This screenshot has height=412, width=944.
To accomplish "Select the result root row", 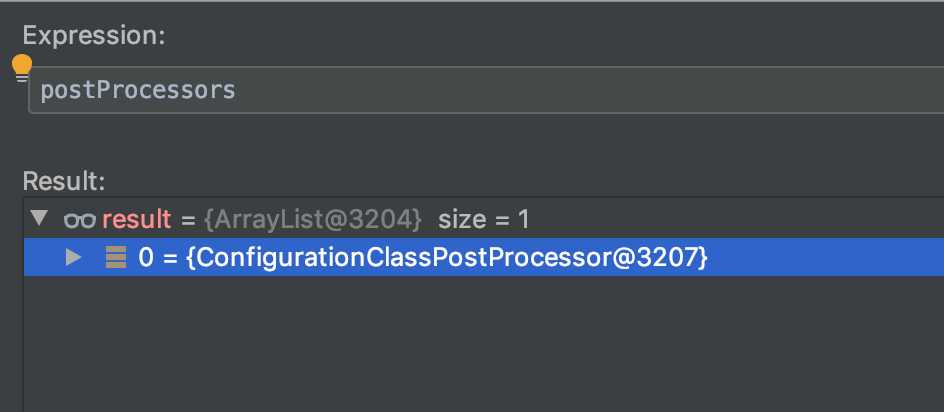I will (x=483, y=219).
